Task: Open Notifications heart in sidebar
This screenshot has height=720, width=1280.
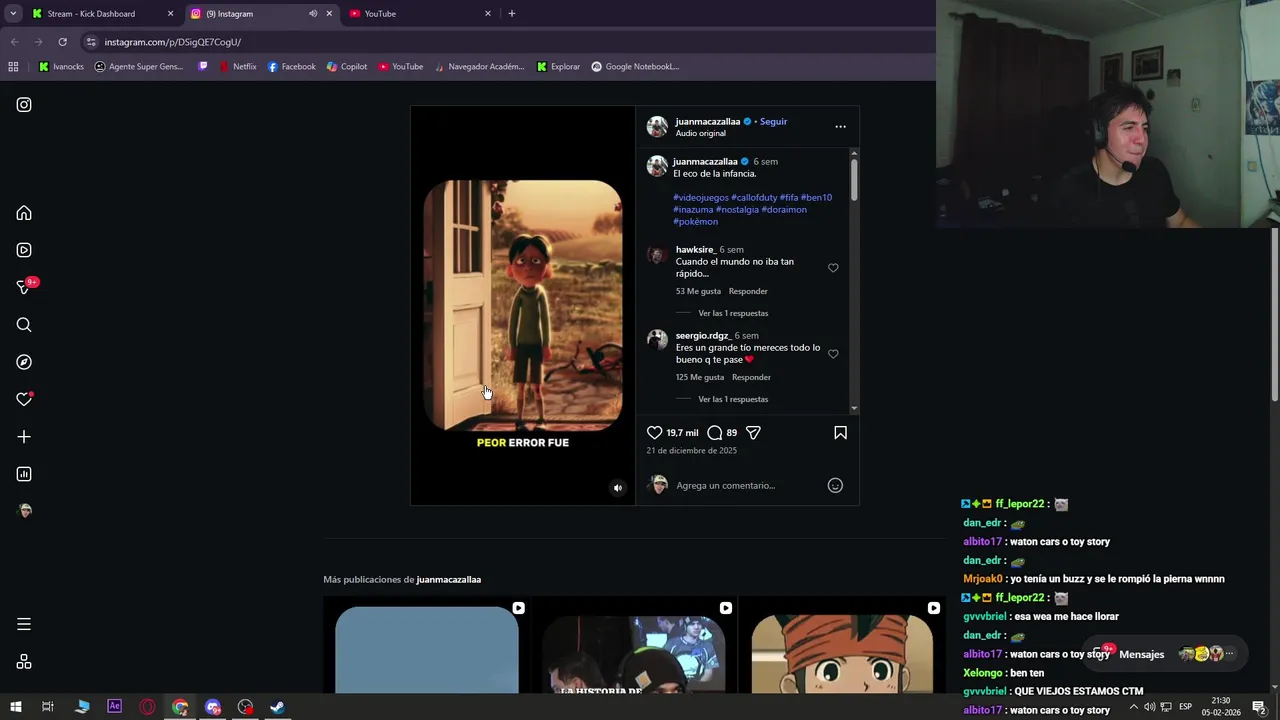Action: point(24,399)
